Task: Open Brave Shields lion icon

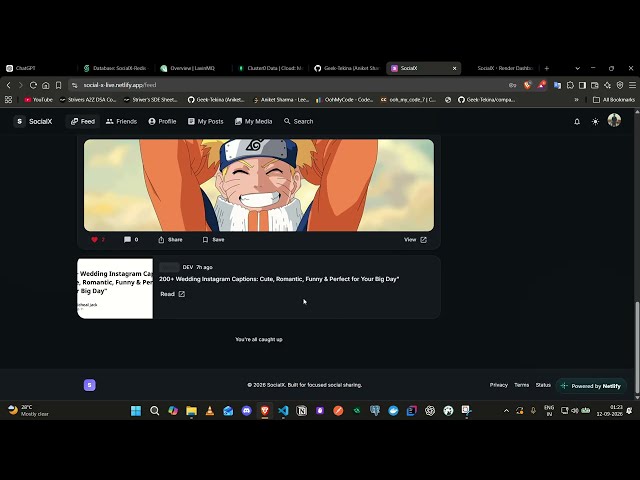Action: (x=527, y=85)
